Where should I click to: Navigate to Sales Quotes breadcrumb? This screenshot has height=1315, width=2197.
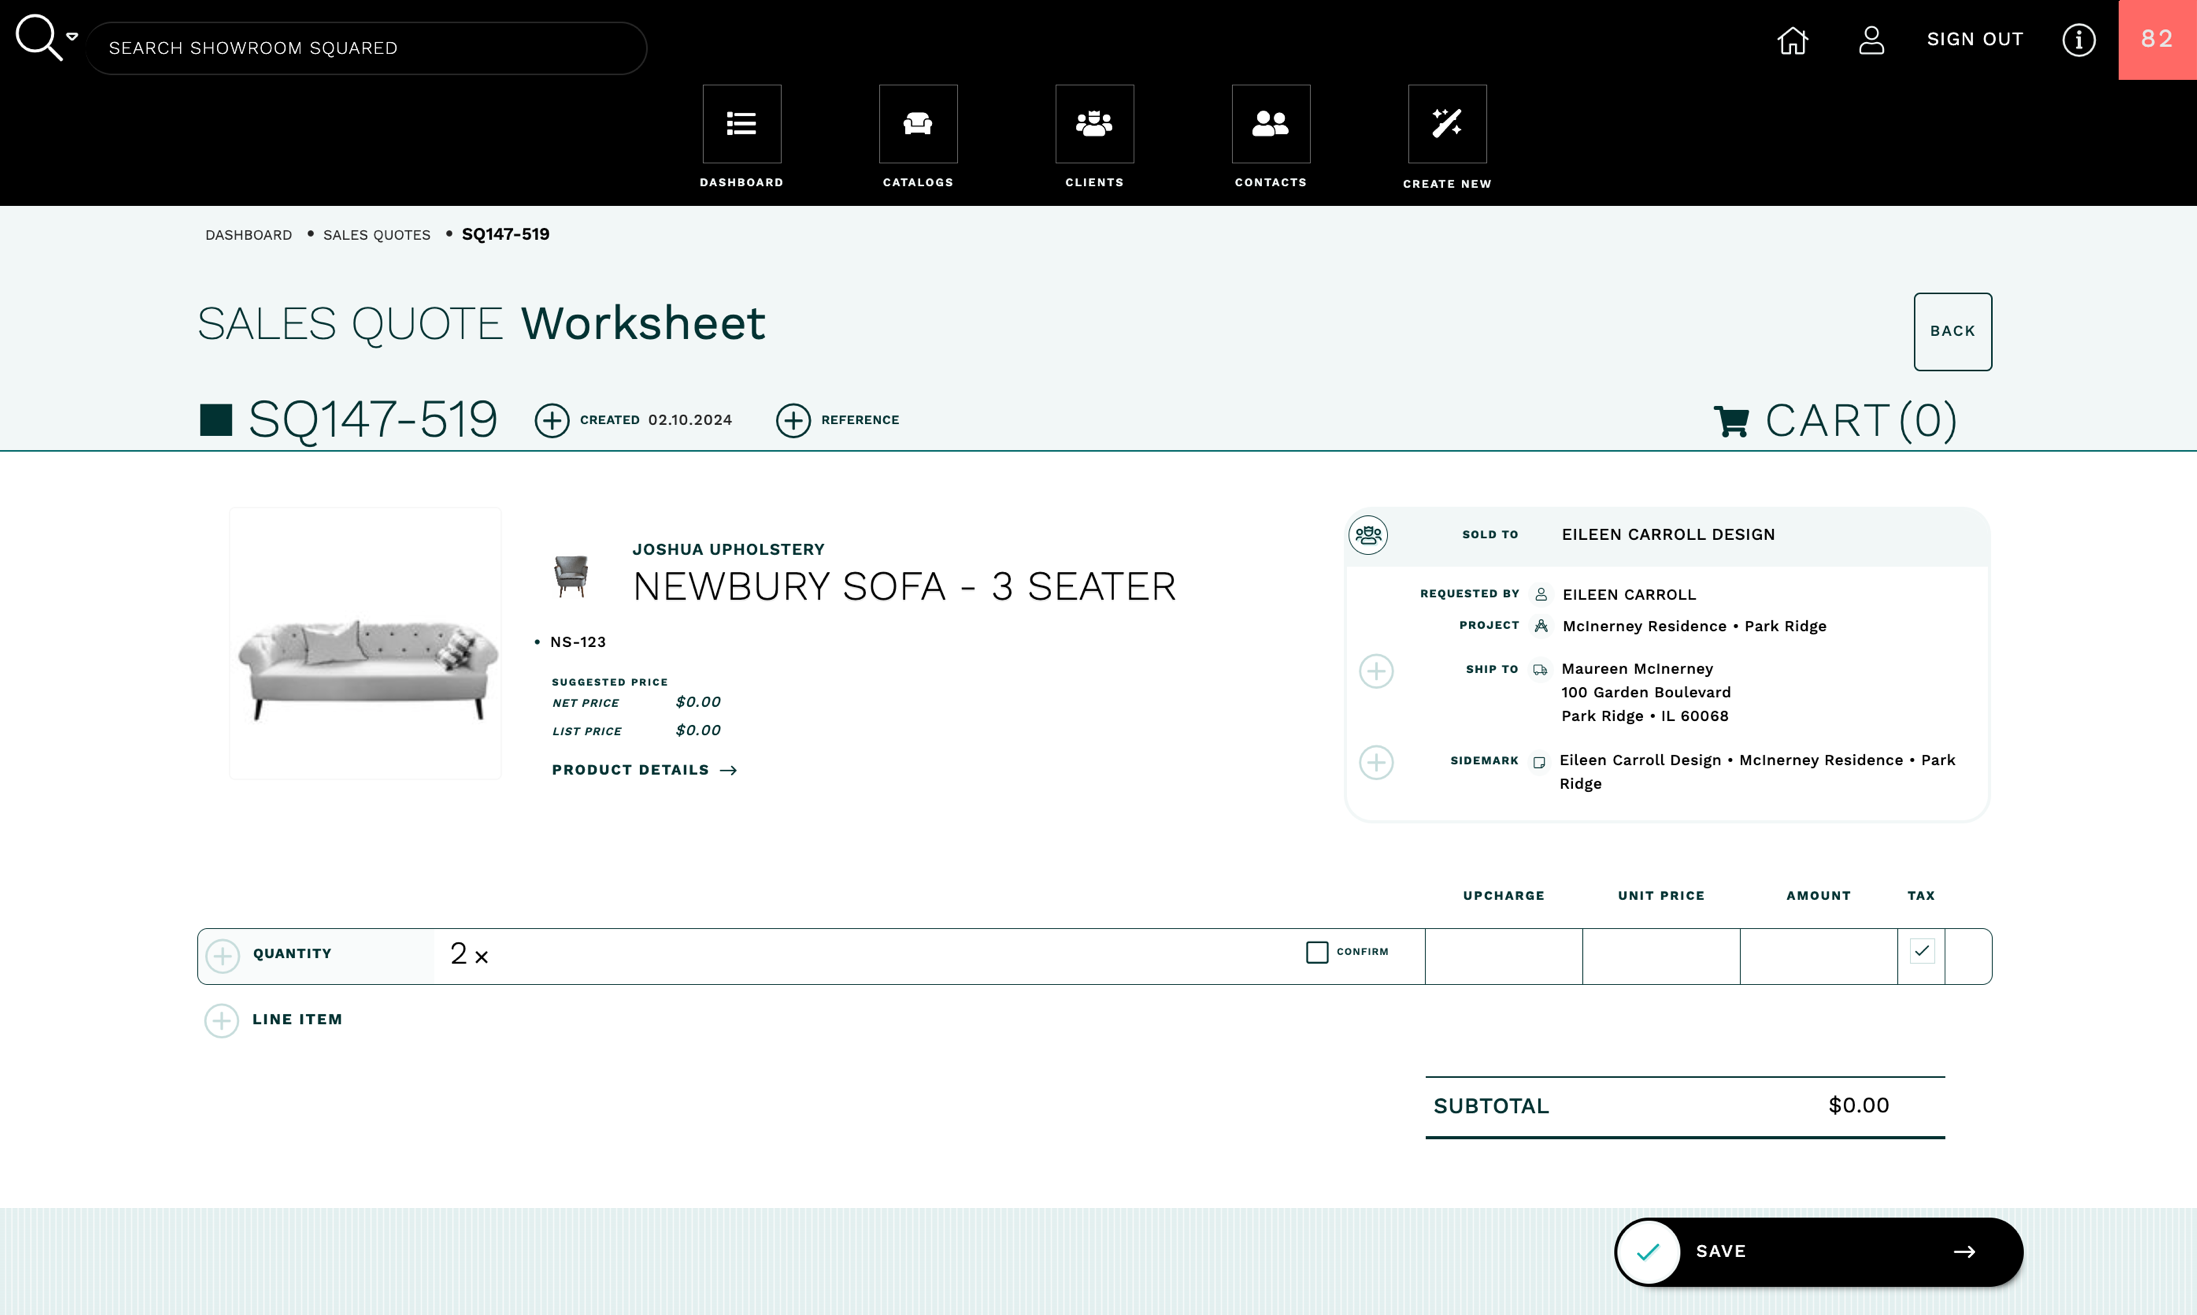tap(376, 235)
